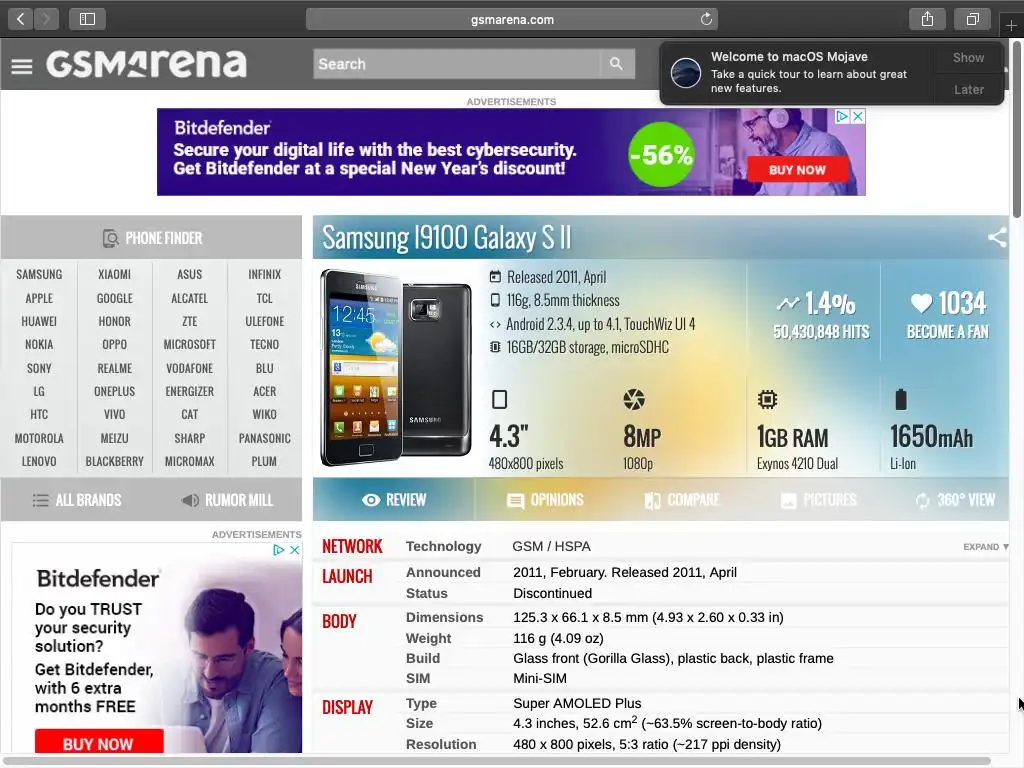This screenshot has height=768, width=1024.
Task: Click the Dimensions spec label
Action: coord(445,617)
